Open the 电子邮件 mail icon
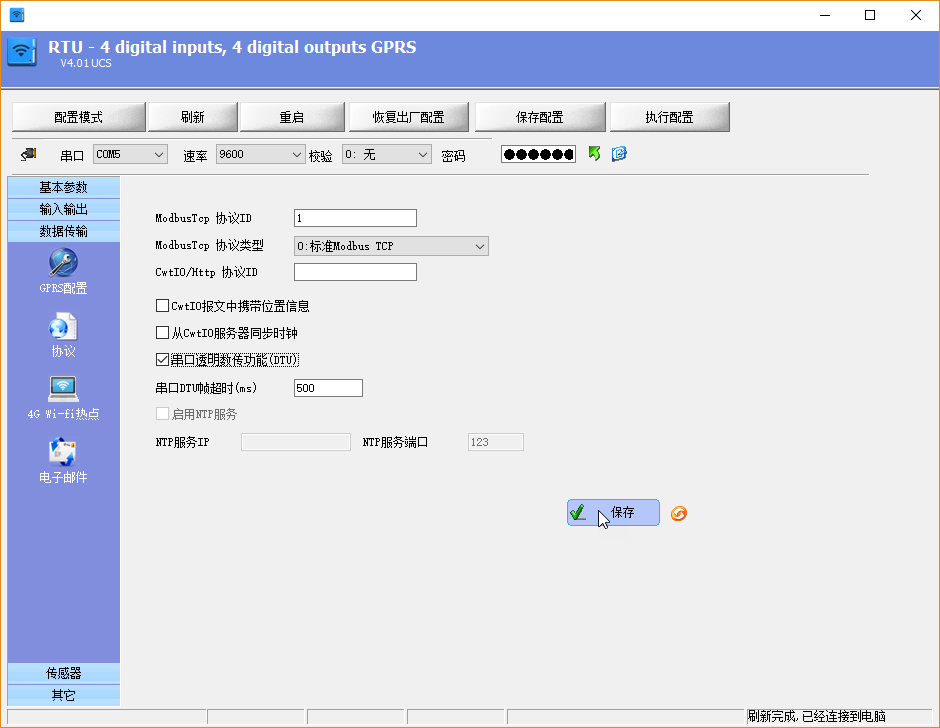940x728 pixels. point(63,452)
